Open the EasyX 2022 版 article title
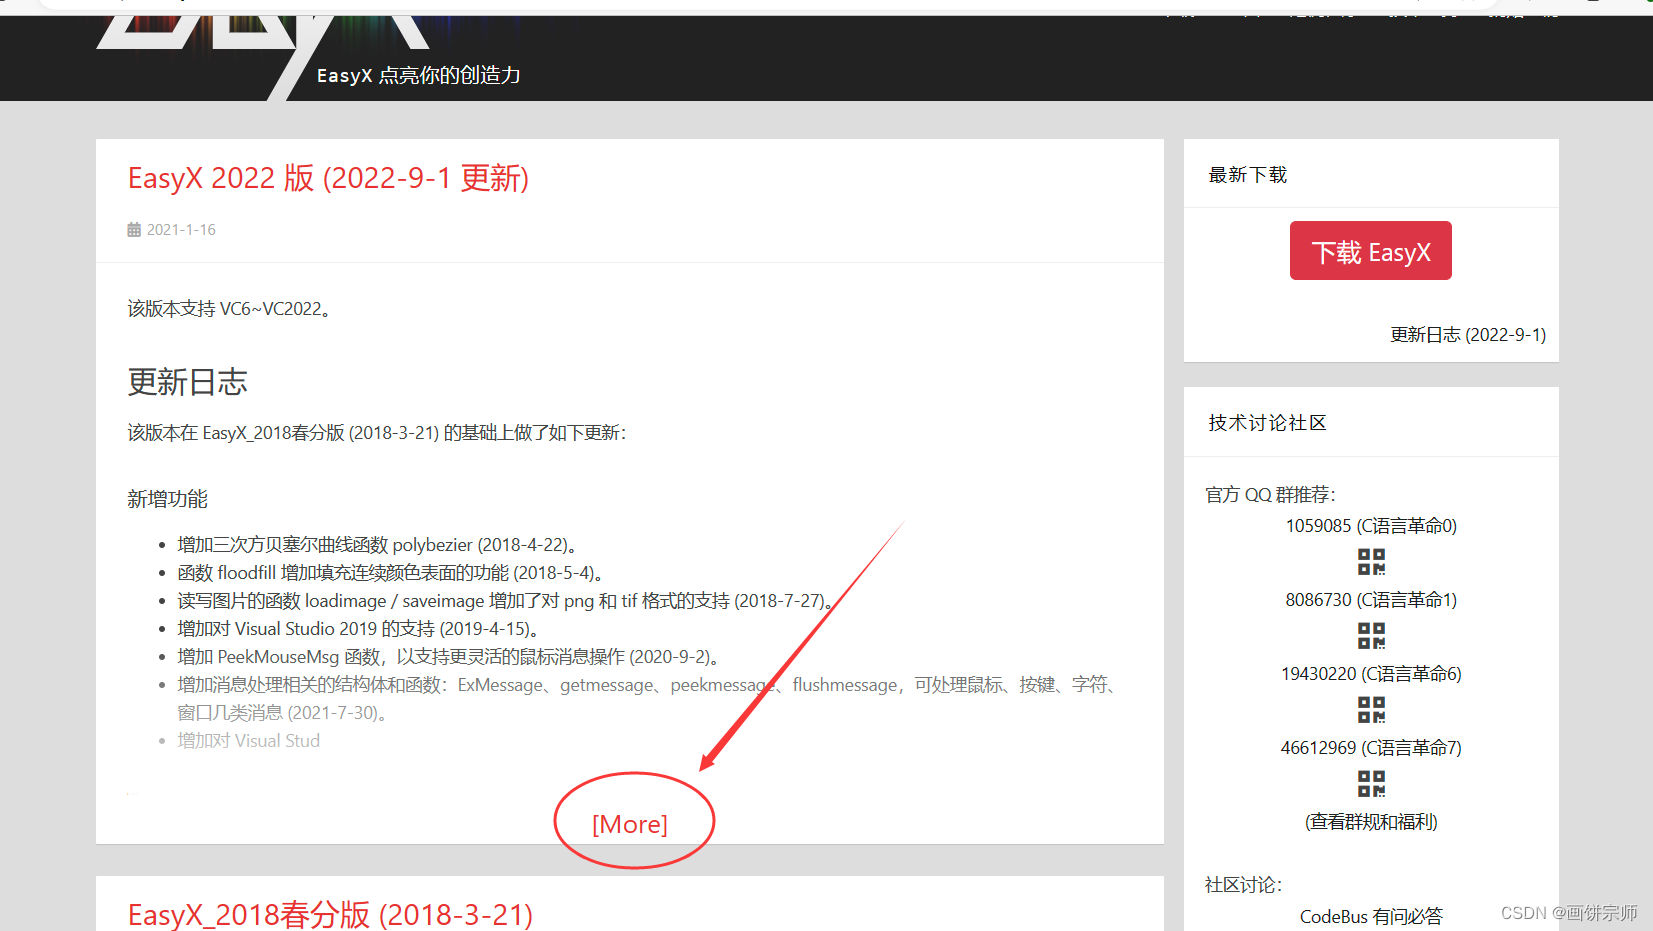1653x931 pixels. click(x=328, y=178)
